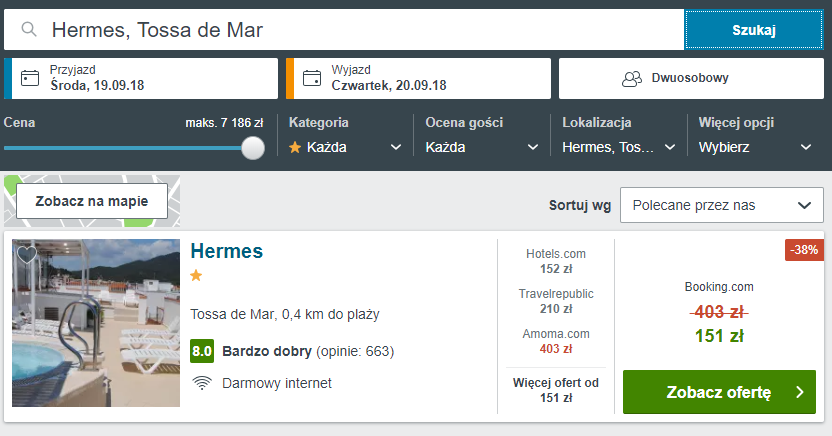The height and width of the screenshot is (436, 832).
Task: Expand the Kategoria dropdown
Action: [345, 147]
